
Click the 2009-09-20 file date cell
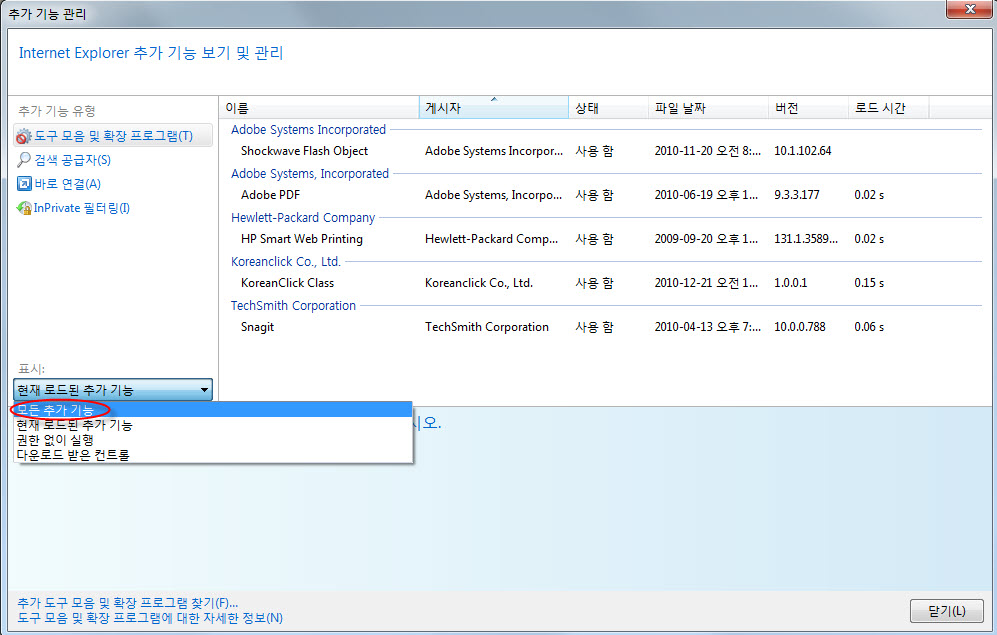point(706,238)
